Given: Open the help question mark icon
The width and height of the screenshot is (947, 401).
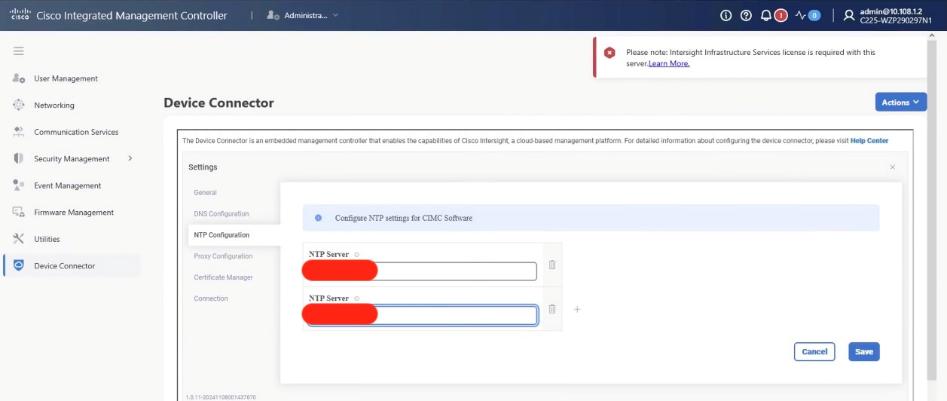Looking at the screenshot, I should click(x=746, y=16).
